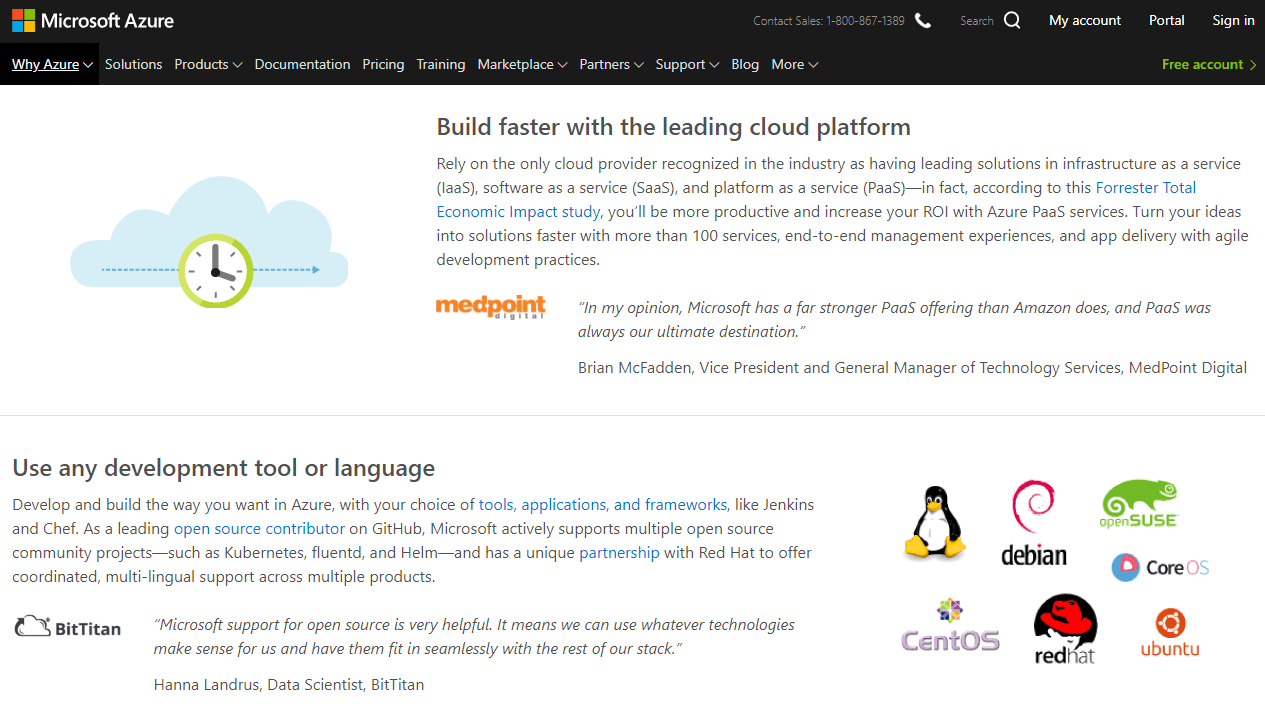The width and height of the screenshot is (1265, 714).
Task: Click the Search text field
Action: (x=977, y=21)
